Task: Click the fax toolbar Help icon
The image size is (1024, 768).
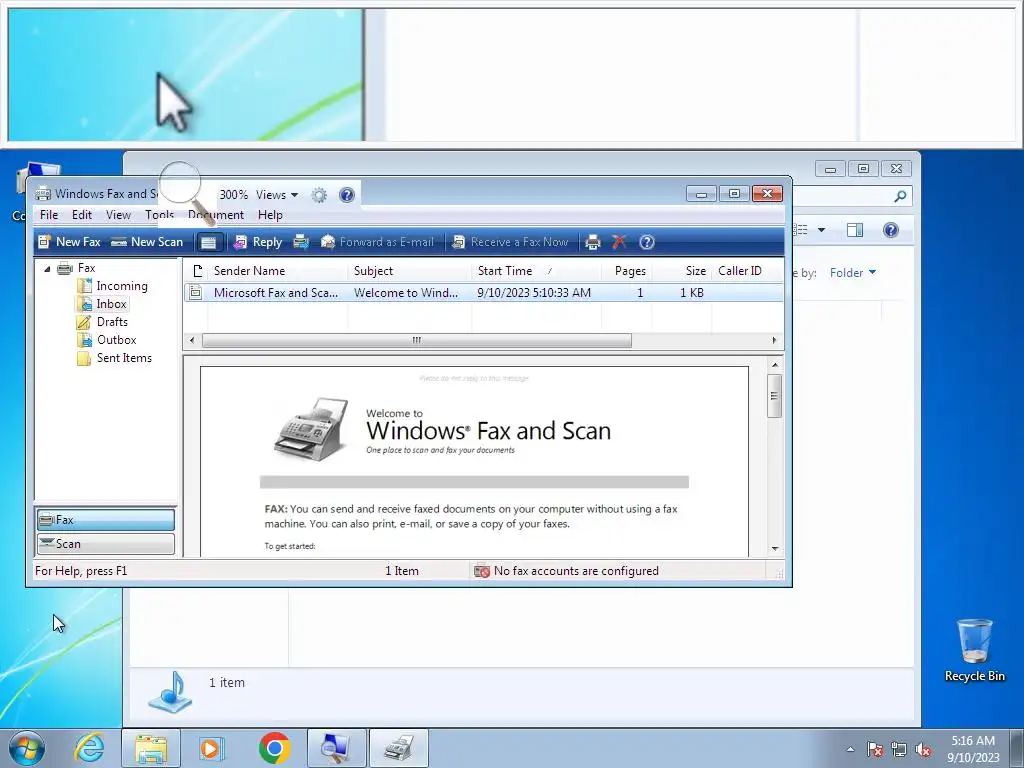Action: point(647,242)
